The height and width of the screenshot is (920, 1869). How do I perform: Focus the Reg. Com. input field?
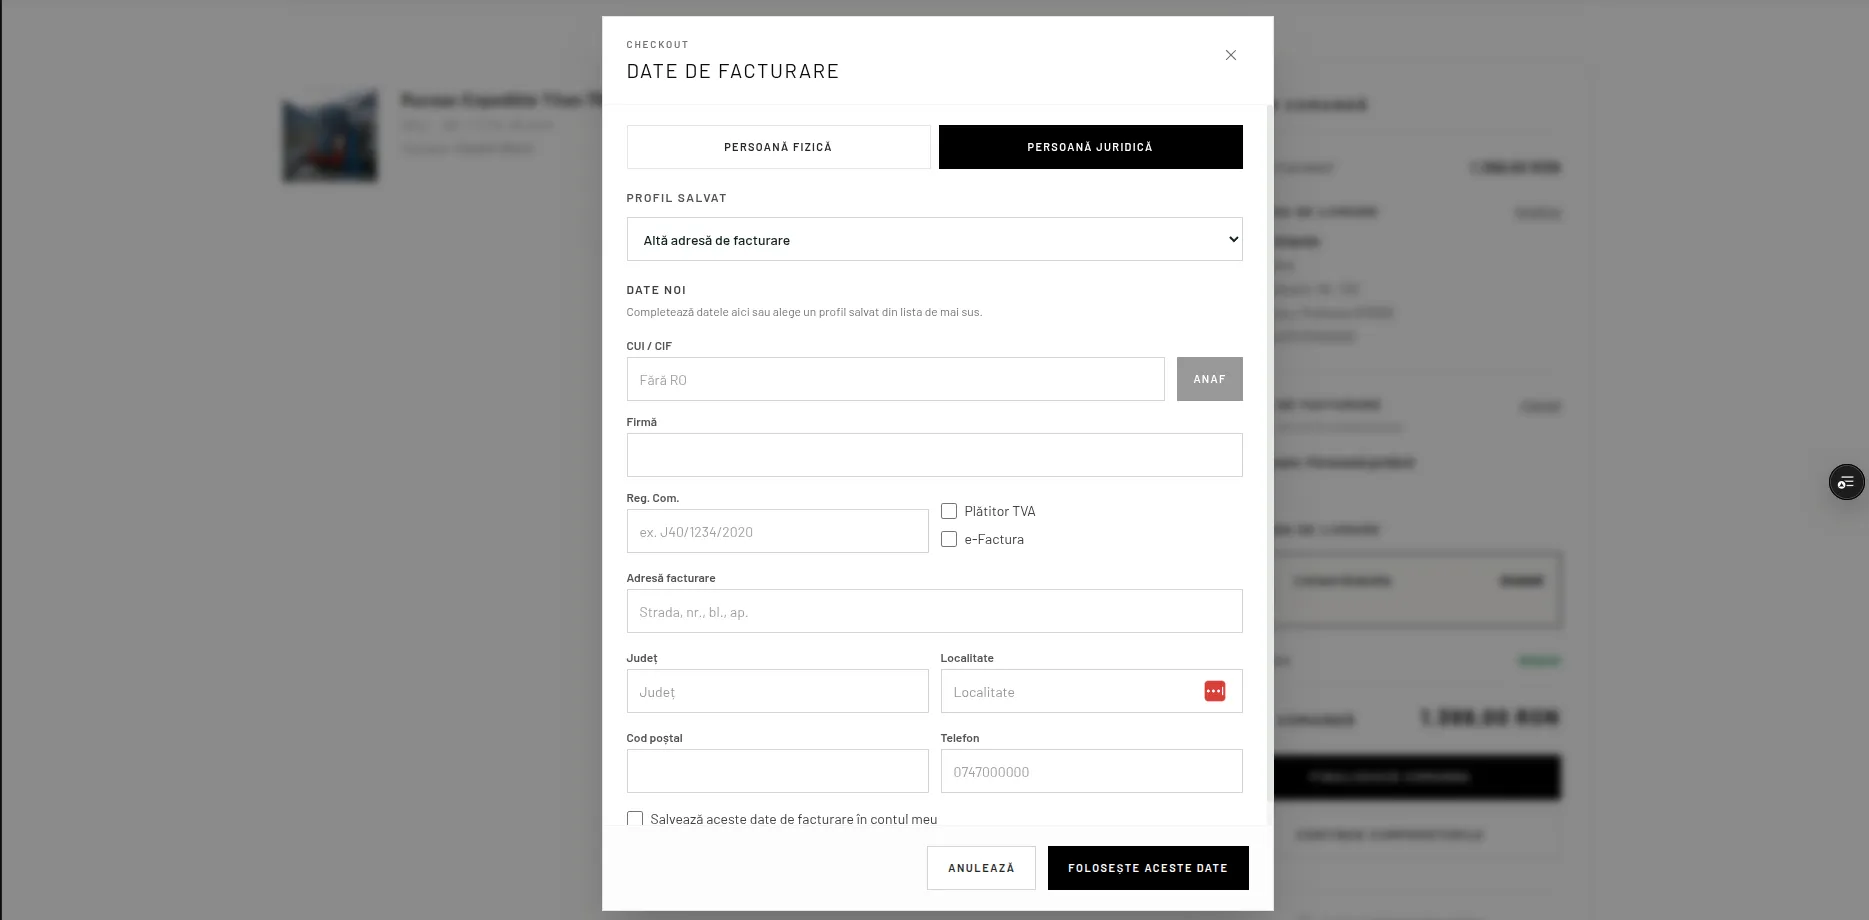pos(777,531)
